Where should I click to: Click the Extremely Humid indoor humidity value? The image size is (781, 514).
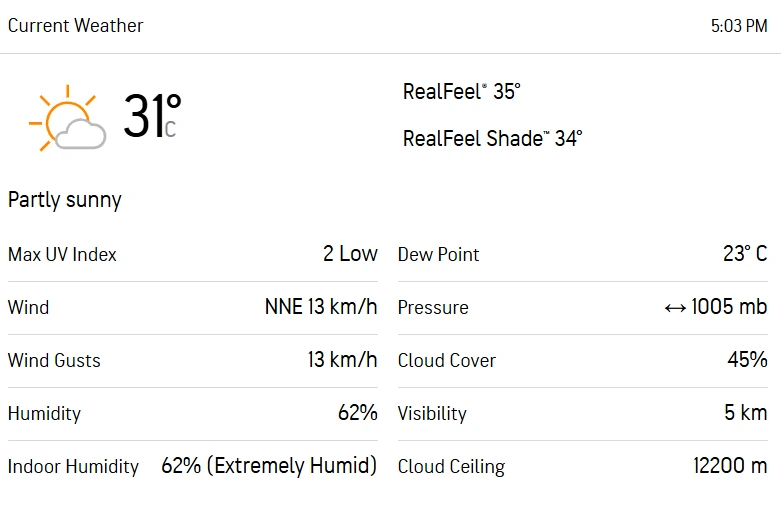269,466
